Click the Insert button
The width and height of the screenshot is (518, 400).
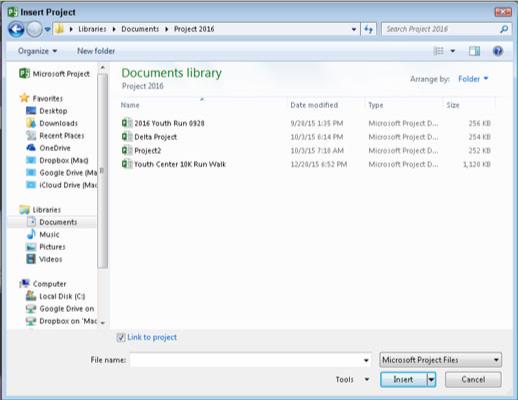(x=403, y=379)
